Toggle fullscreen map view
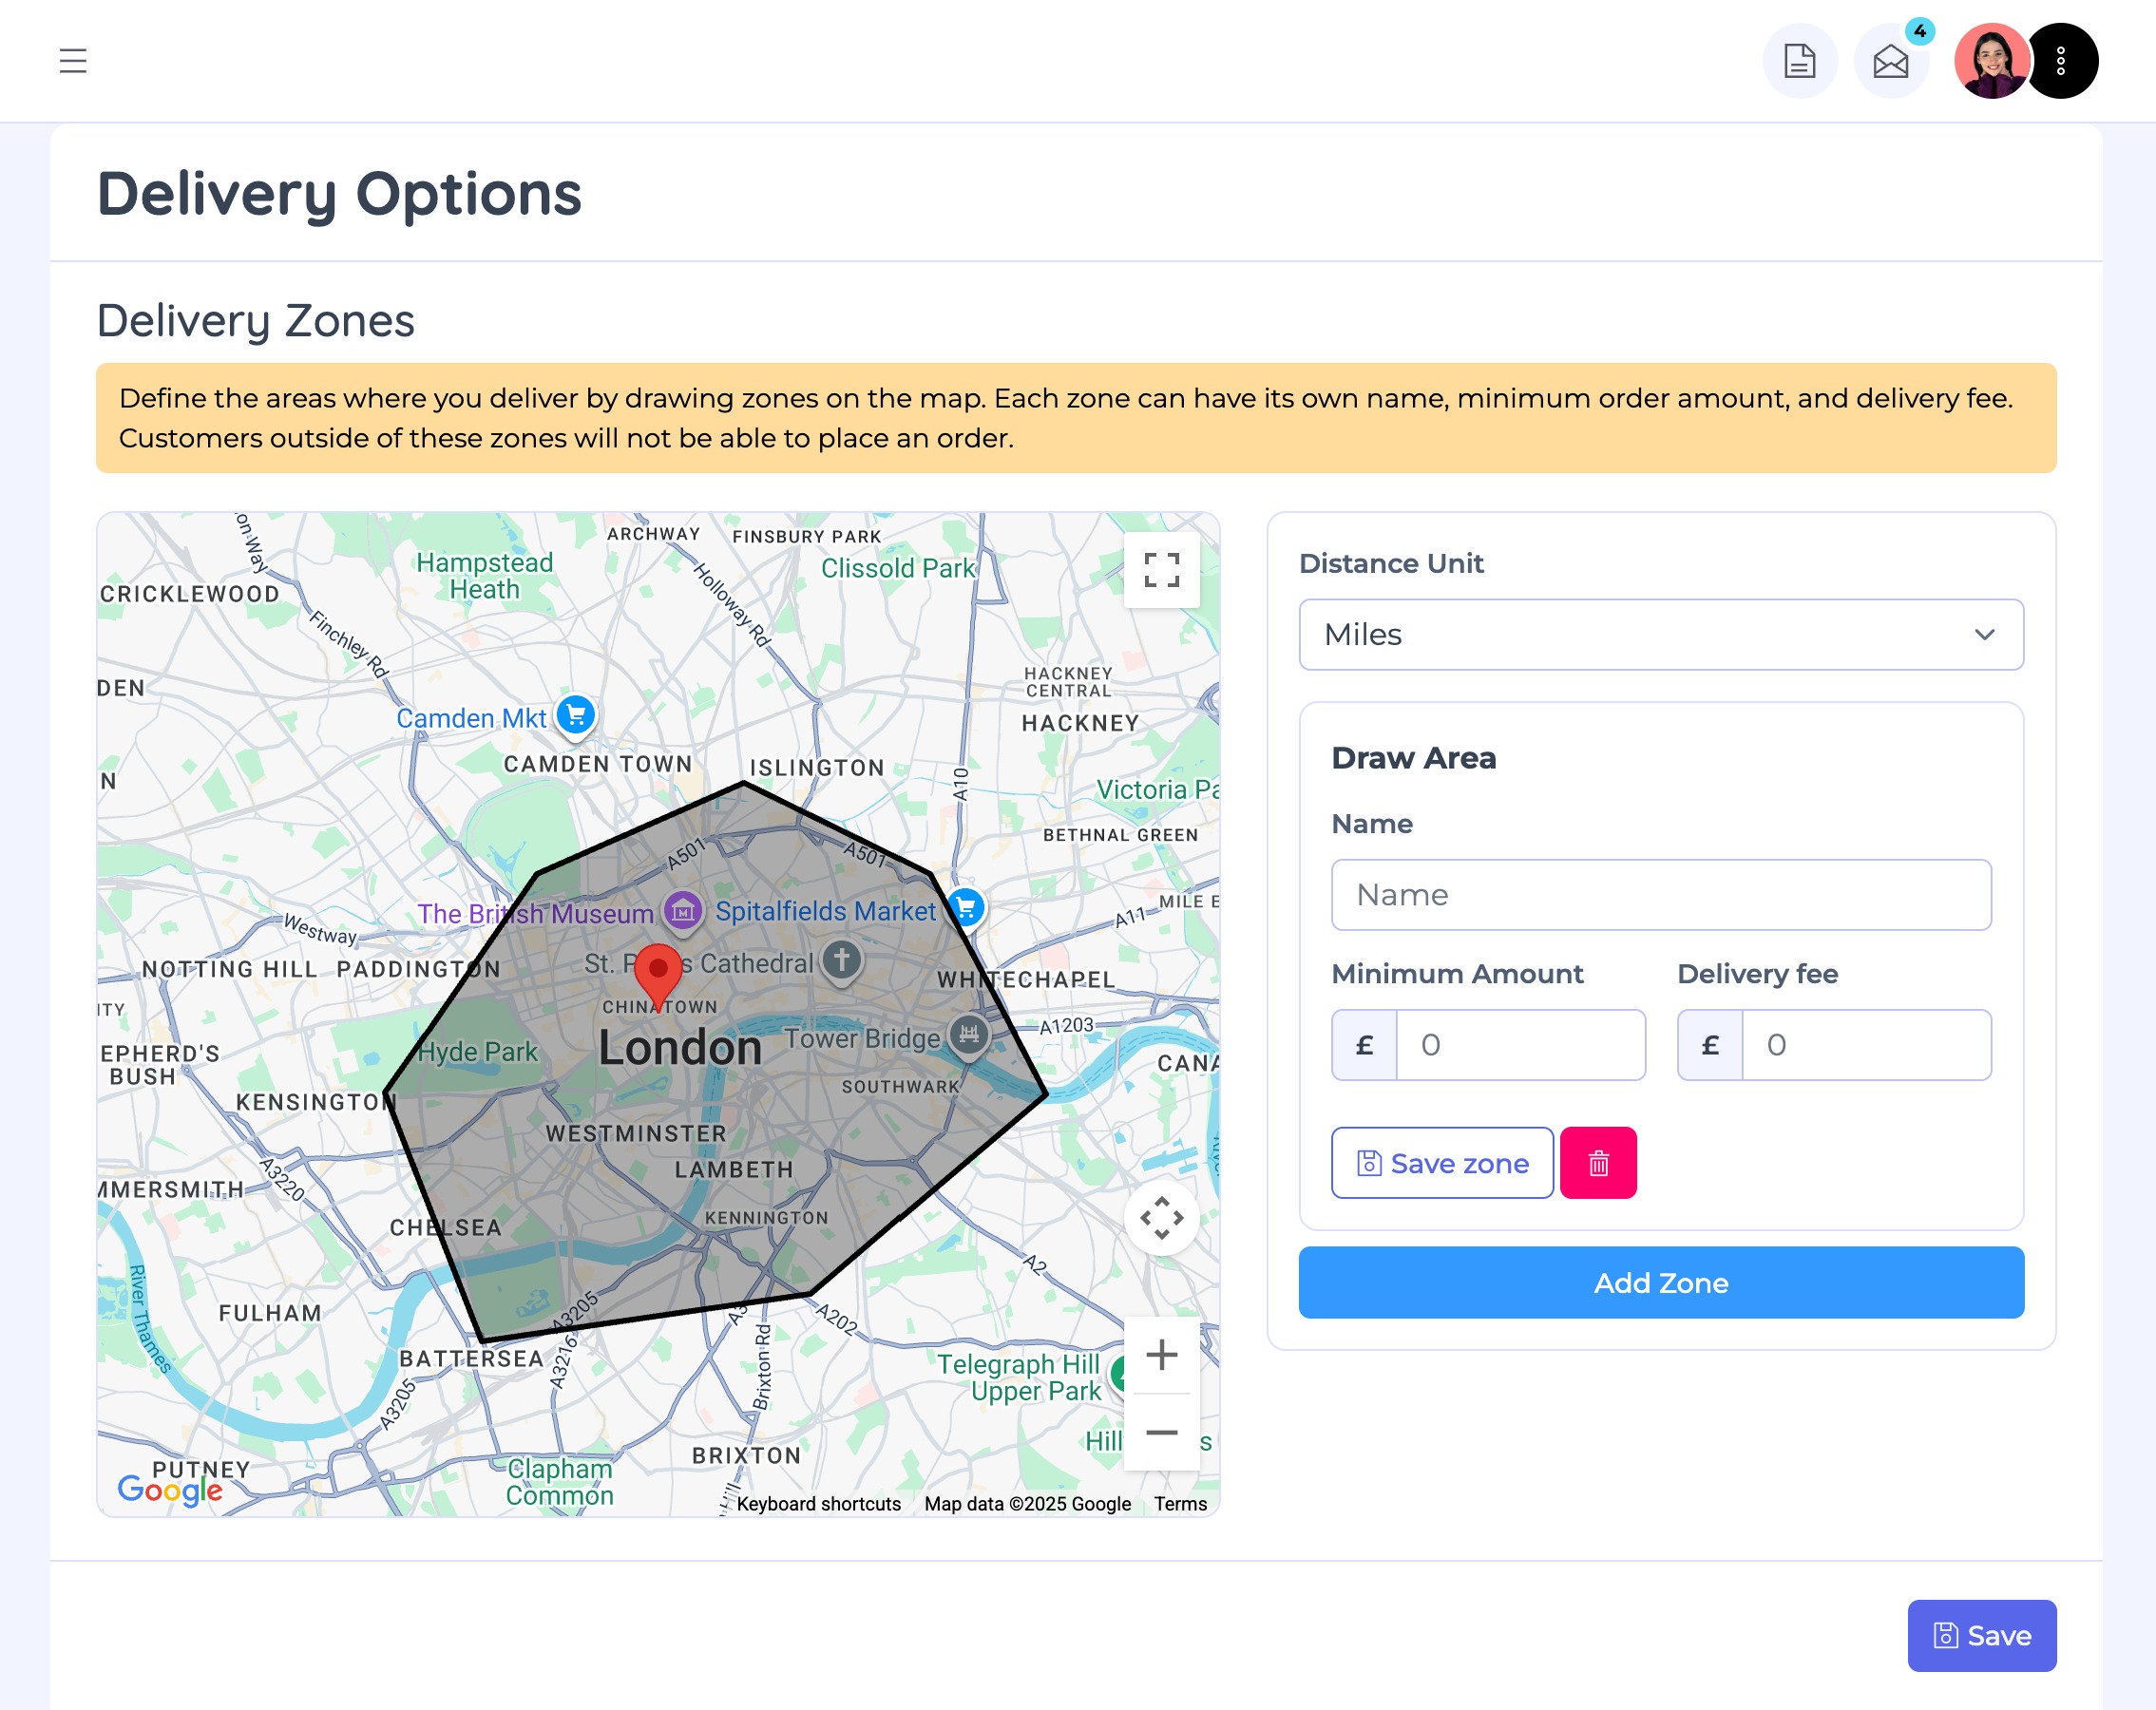This screenshot has width=2156, height=1710. point(1161,570)
